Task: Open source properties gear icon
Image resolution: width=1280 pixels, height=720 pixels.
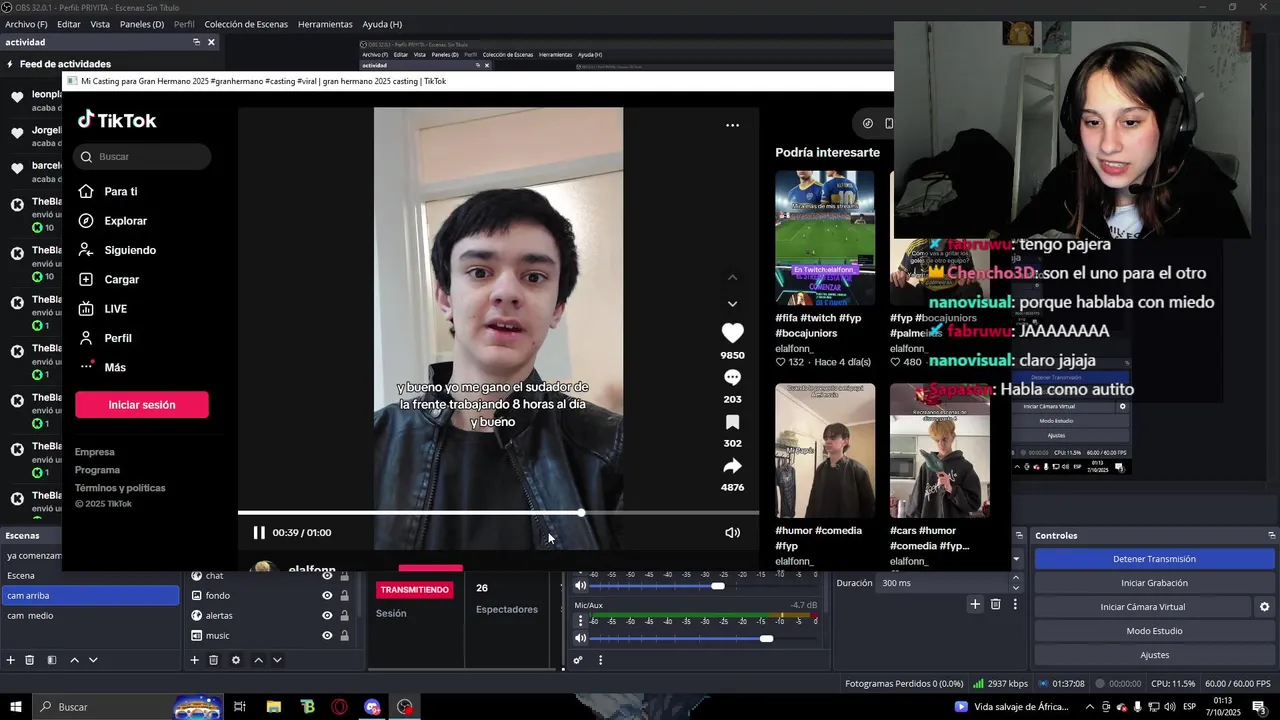Action: click(236, 660)
